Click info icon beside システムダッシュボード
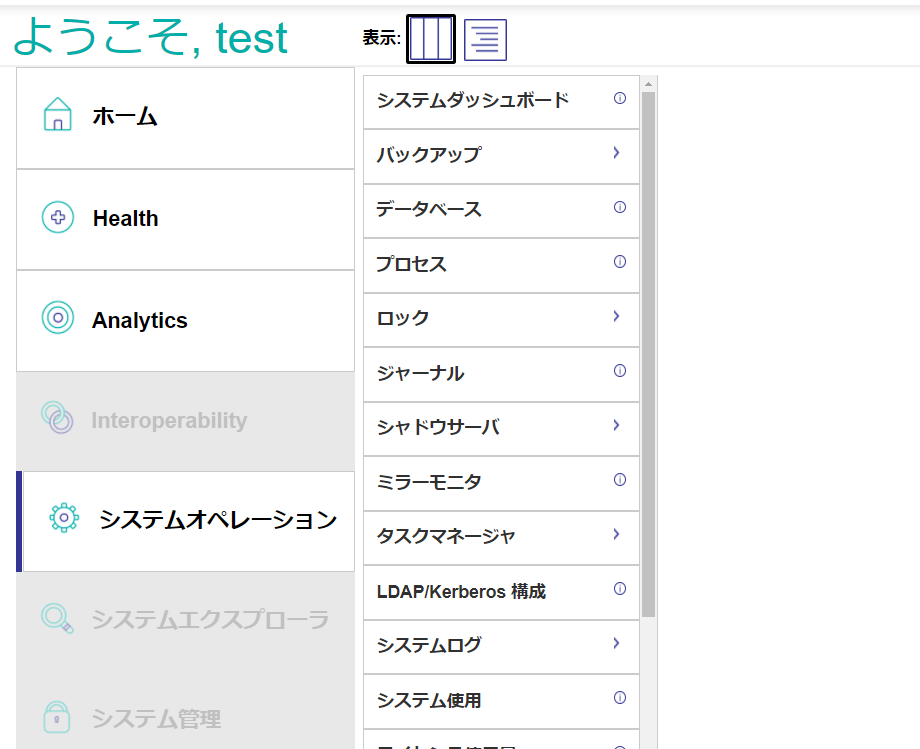Viewport: 920px width, 749px height. point(619,99)
